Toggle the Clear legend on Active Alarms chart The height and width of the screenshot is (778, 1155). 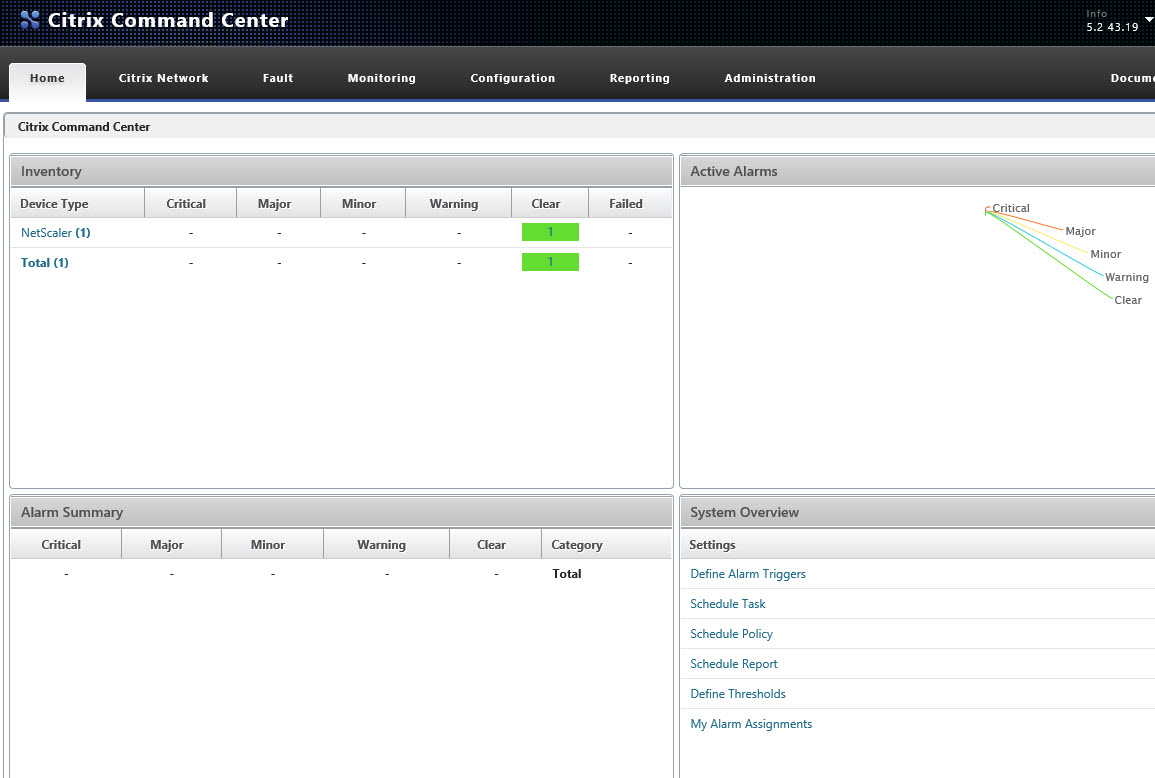click(1128, 299)
